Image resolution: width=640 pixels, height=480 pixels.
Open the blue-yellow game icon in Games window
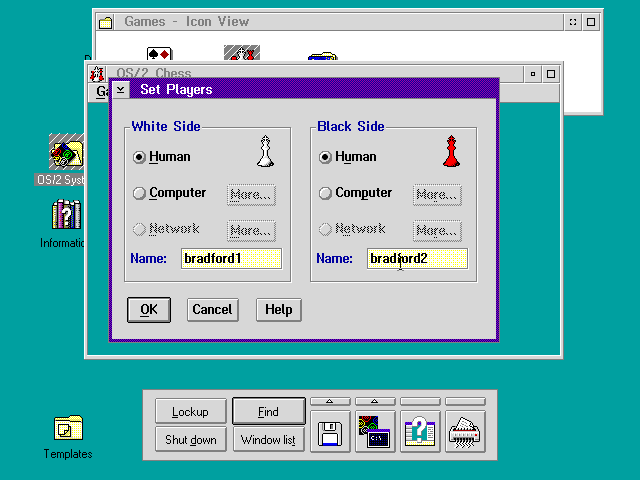[322, 56]
